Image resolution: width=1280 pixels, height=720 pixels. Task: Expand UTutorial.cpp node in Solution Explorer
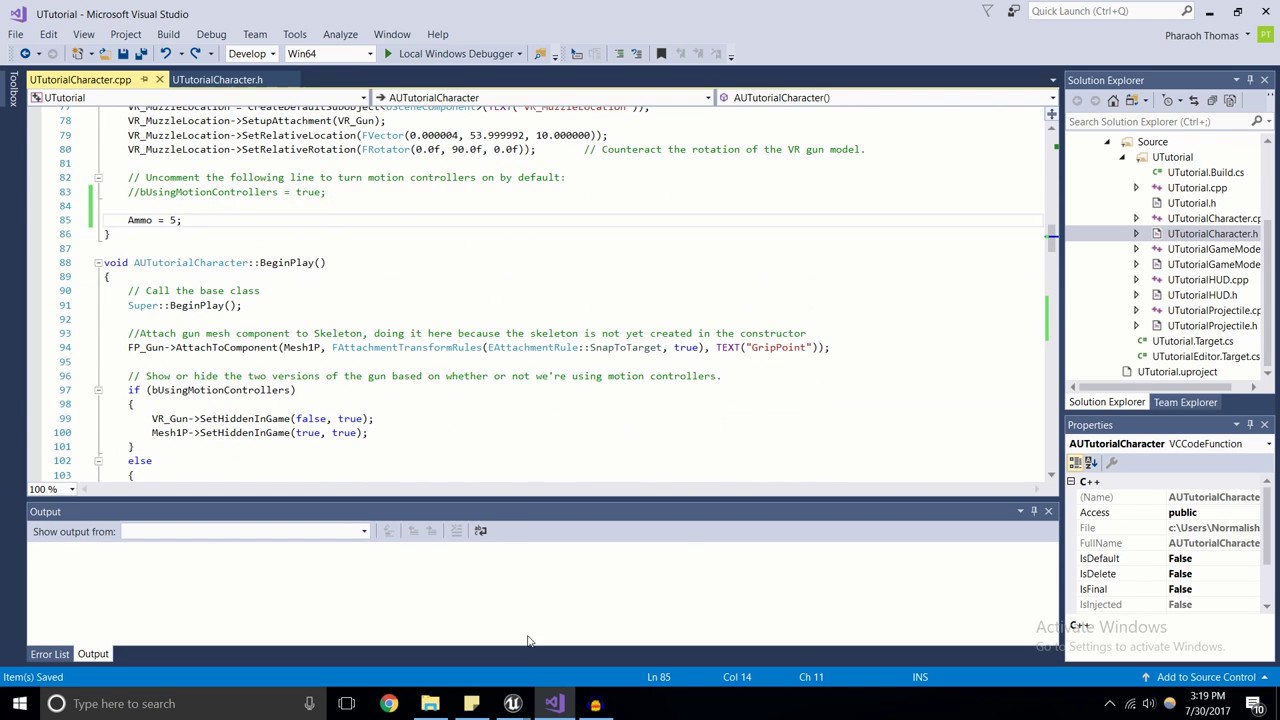coord(1135,188)
